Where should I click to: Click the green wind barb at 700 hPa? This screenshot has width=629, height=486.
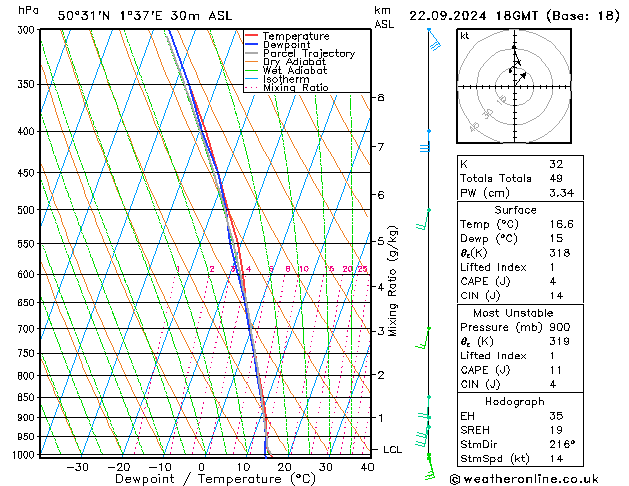coord(423,338)
